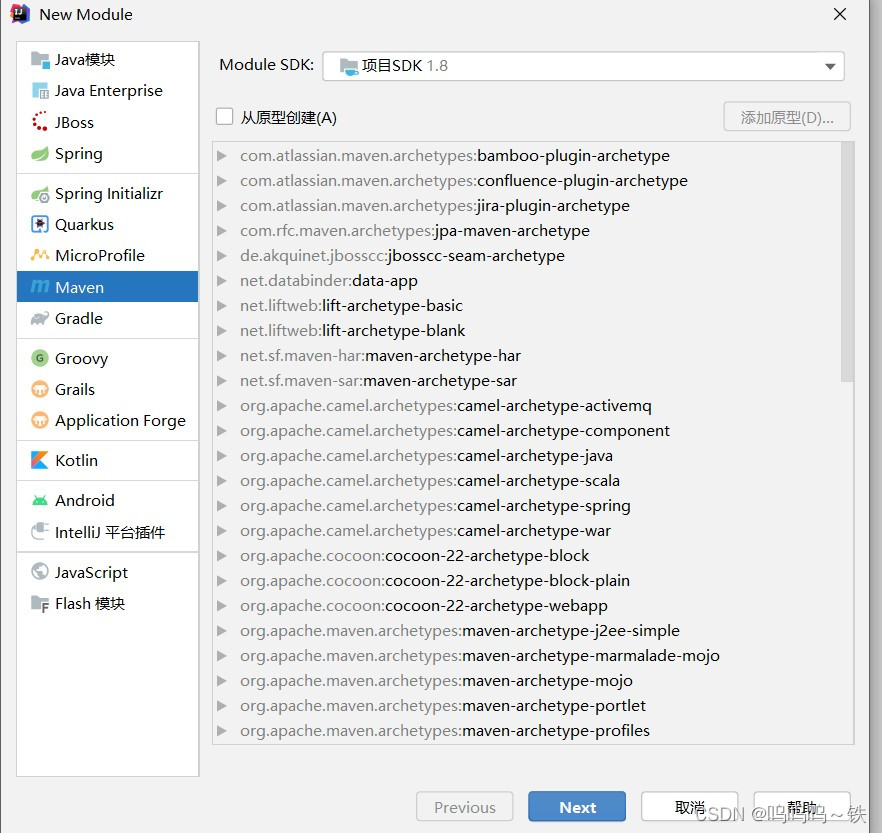Select the camel-archetype-war row
The width and height of the screenshot is (882, 833).
pyautogui.click(x=527, y=530)
